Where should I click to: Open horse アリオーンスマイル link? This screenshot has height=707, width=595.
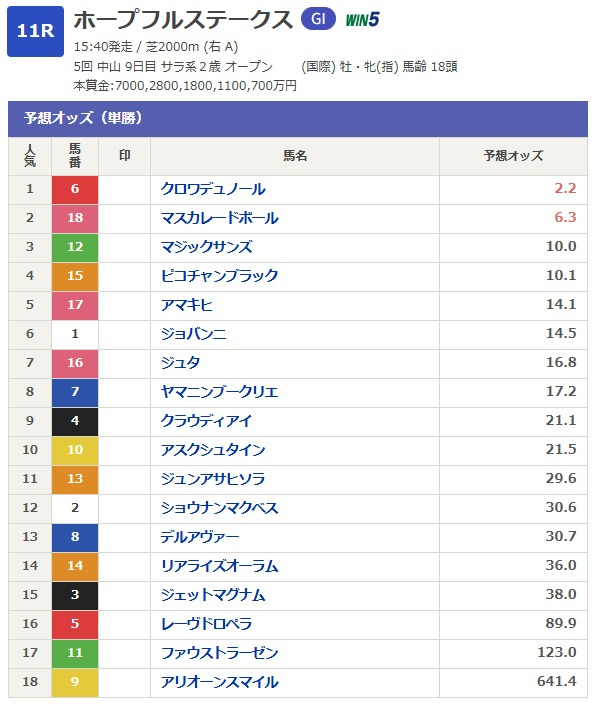(220, 682)
